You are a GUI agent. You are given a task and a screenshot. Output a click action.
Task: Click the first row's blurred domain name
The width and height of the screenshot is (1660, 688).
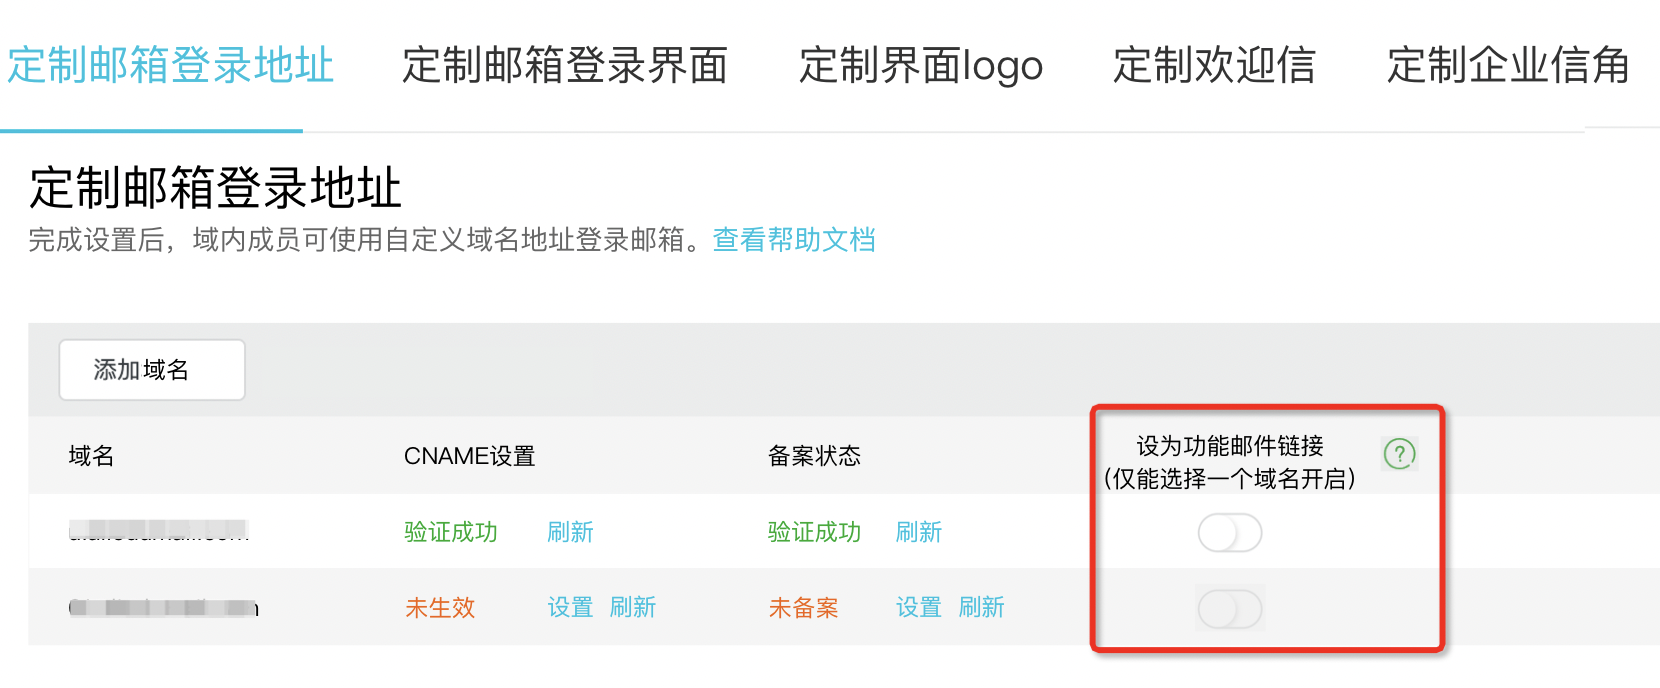(x=158, y=531)
